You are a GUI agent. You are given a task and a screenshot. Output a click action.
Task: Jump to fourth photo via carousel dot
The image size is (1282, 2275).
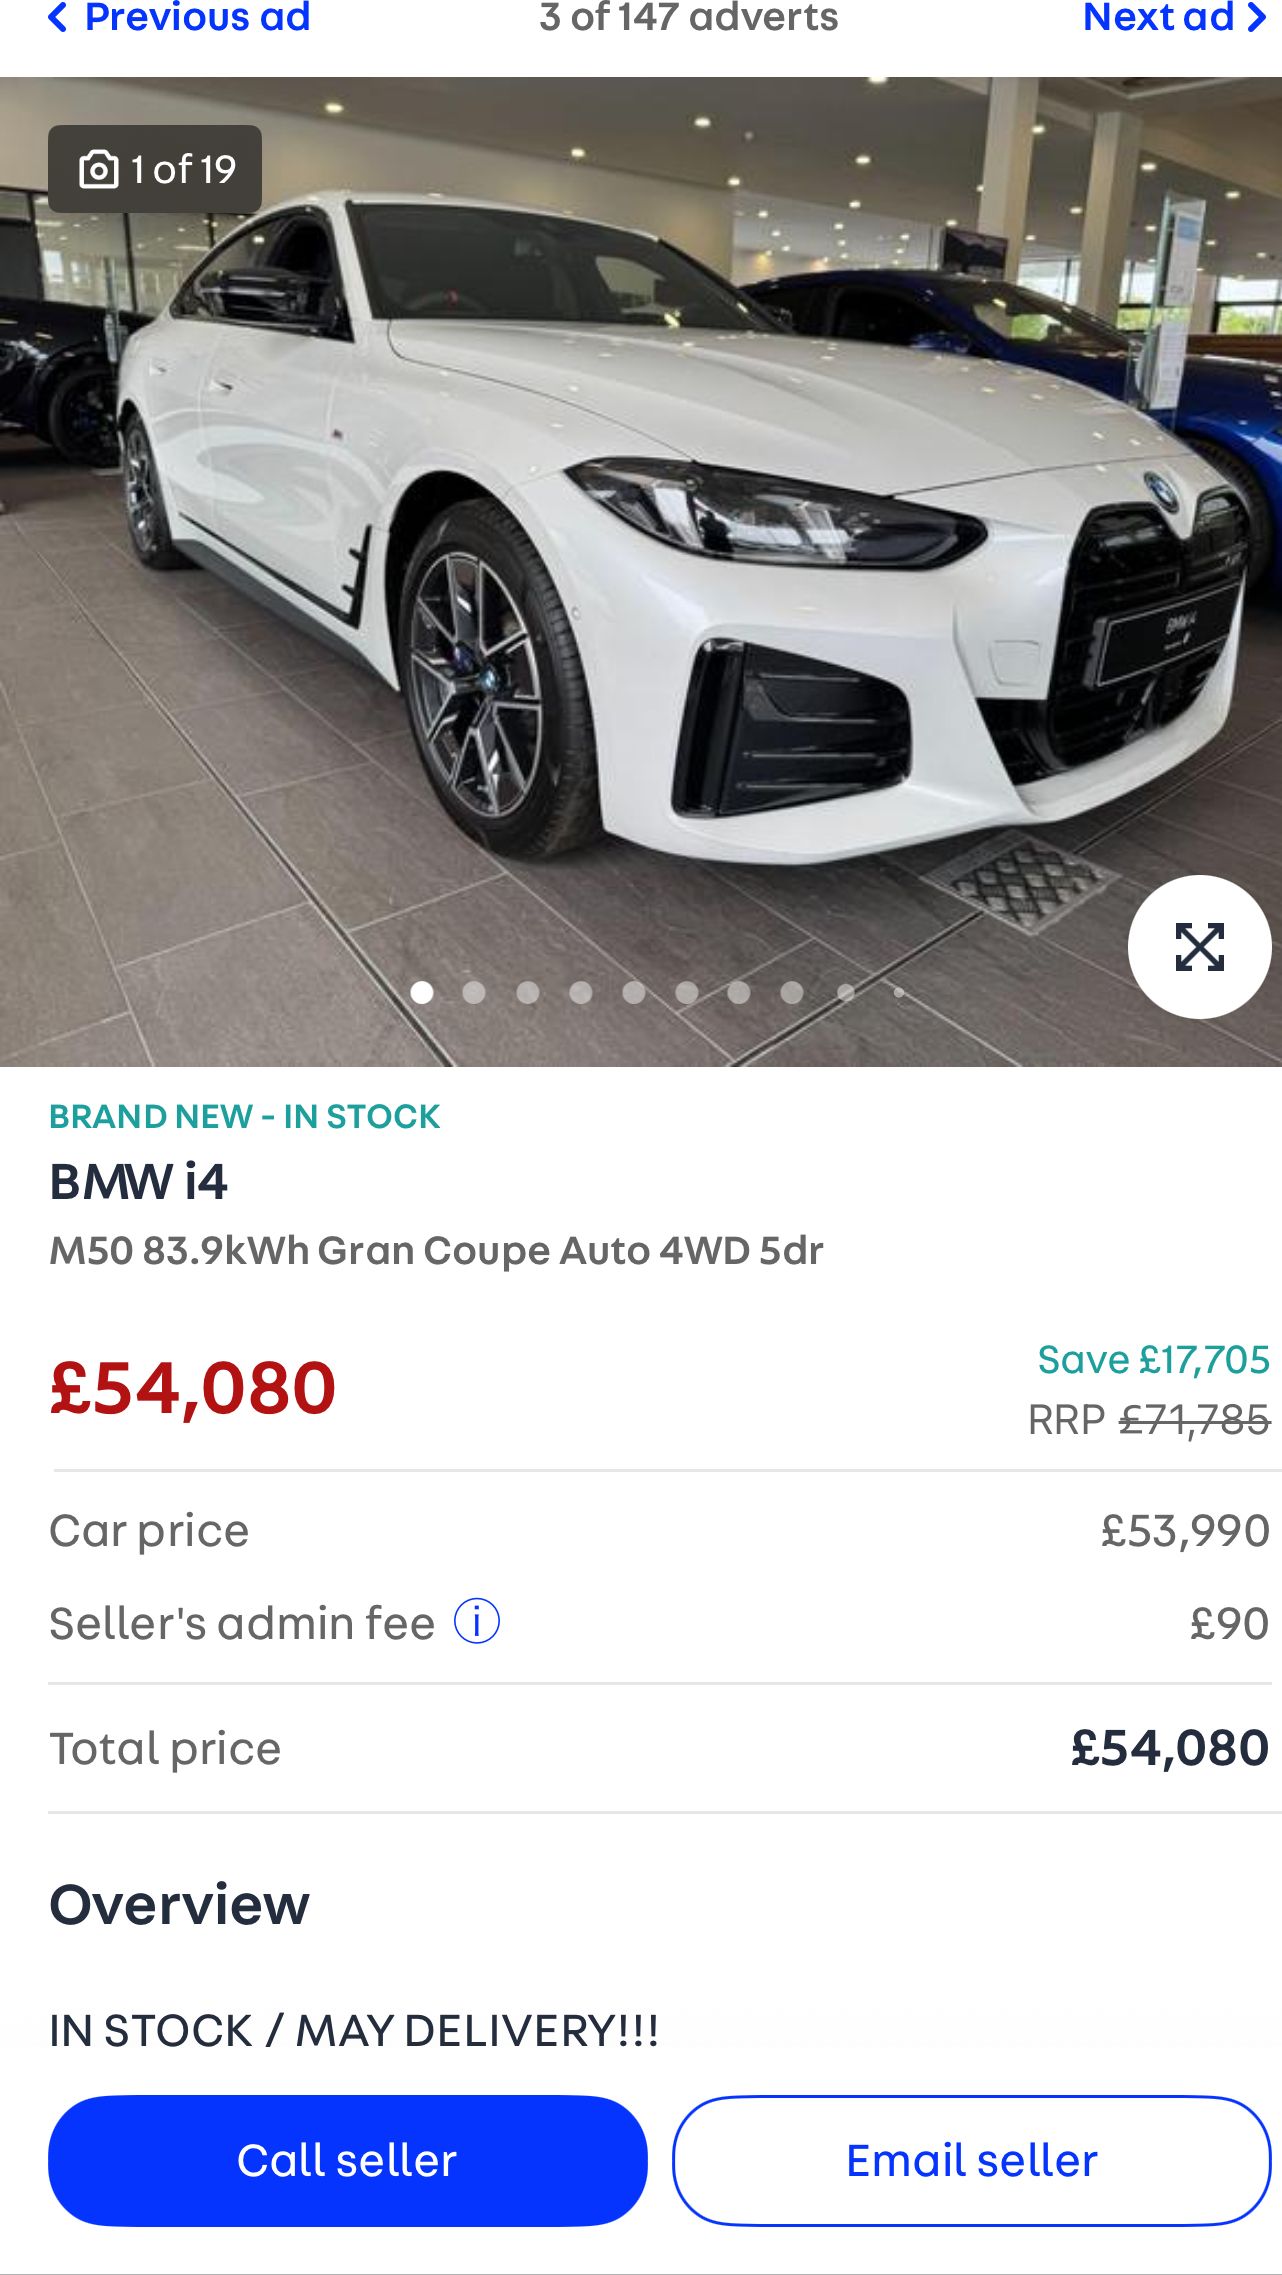coord(581,992)
